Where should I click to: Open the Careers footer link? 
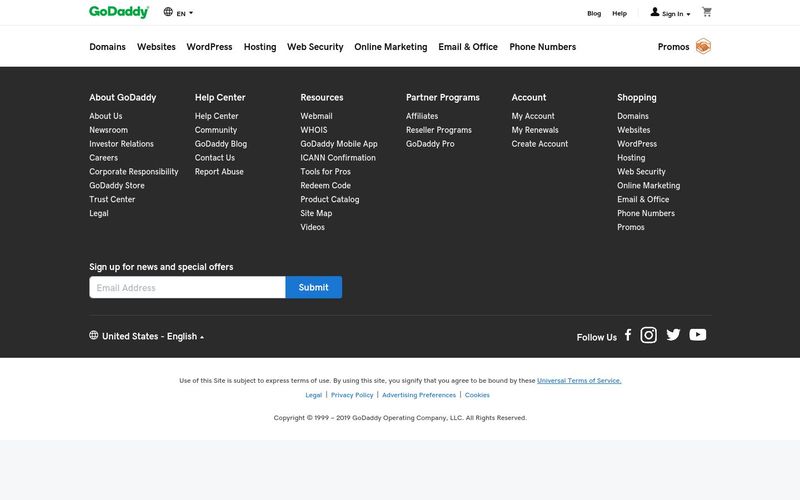pyautogui.click(x=104, y=158)
